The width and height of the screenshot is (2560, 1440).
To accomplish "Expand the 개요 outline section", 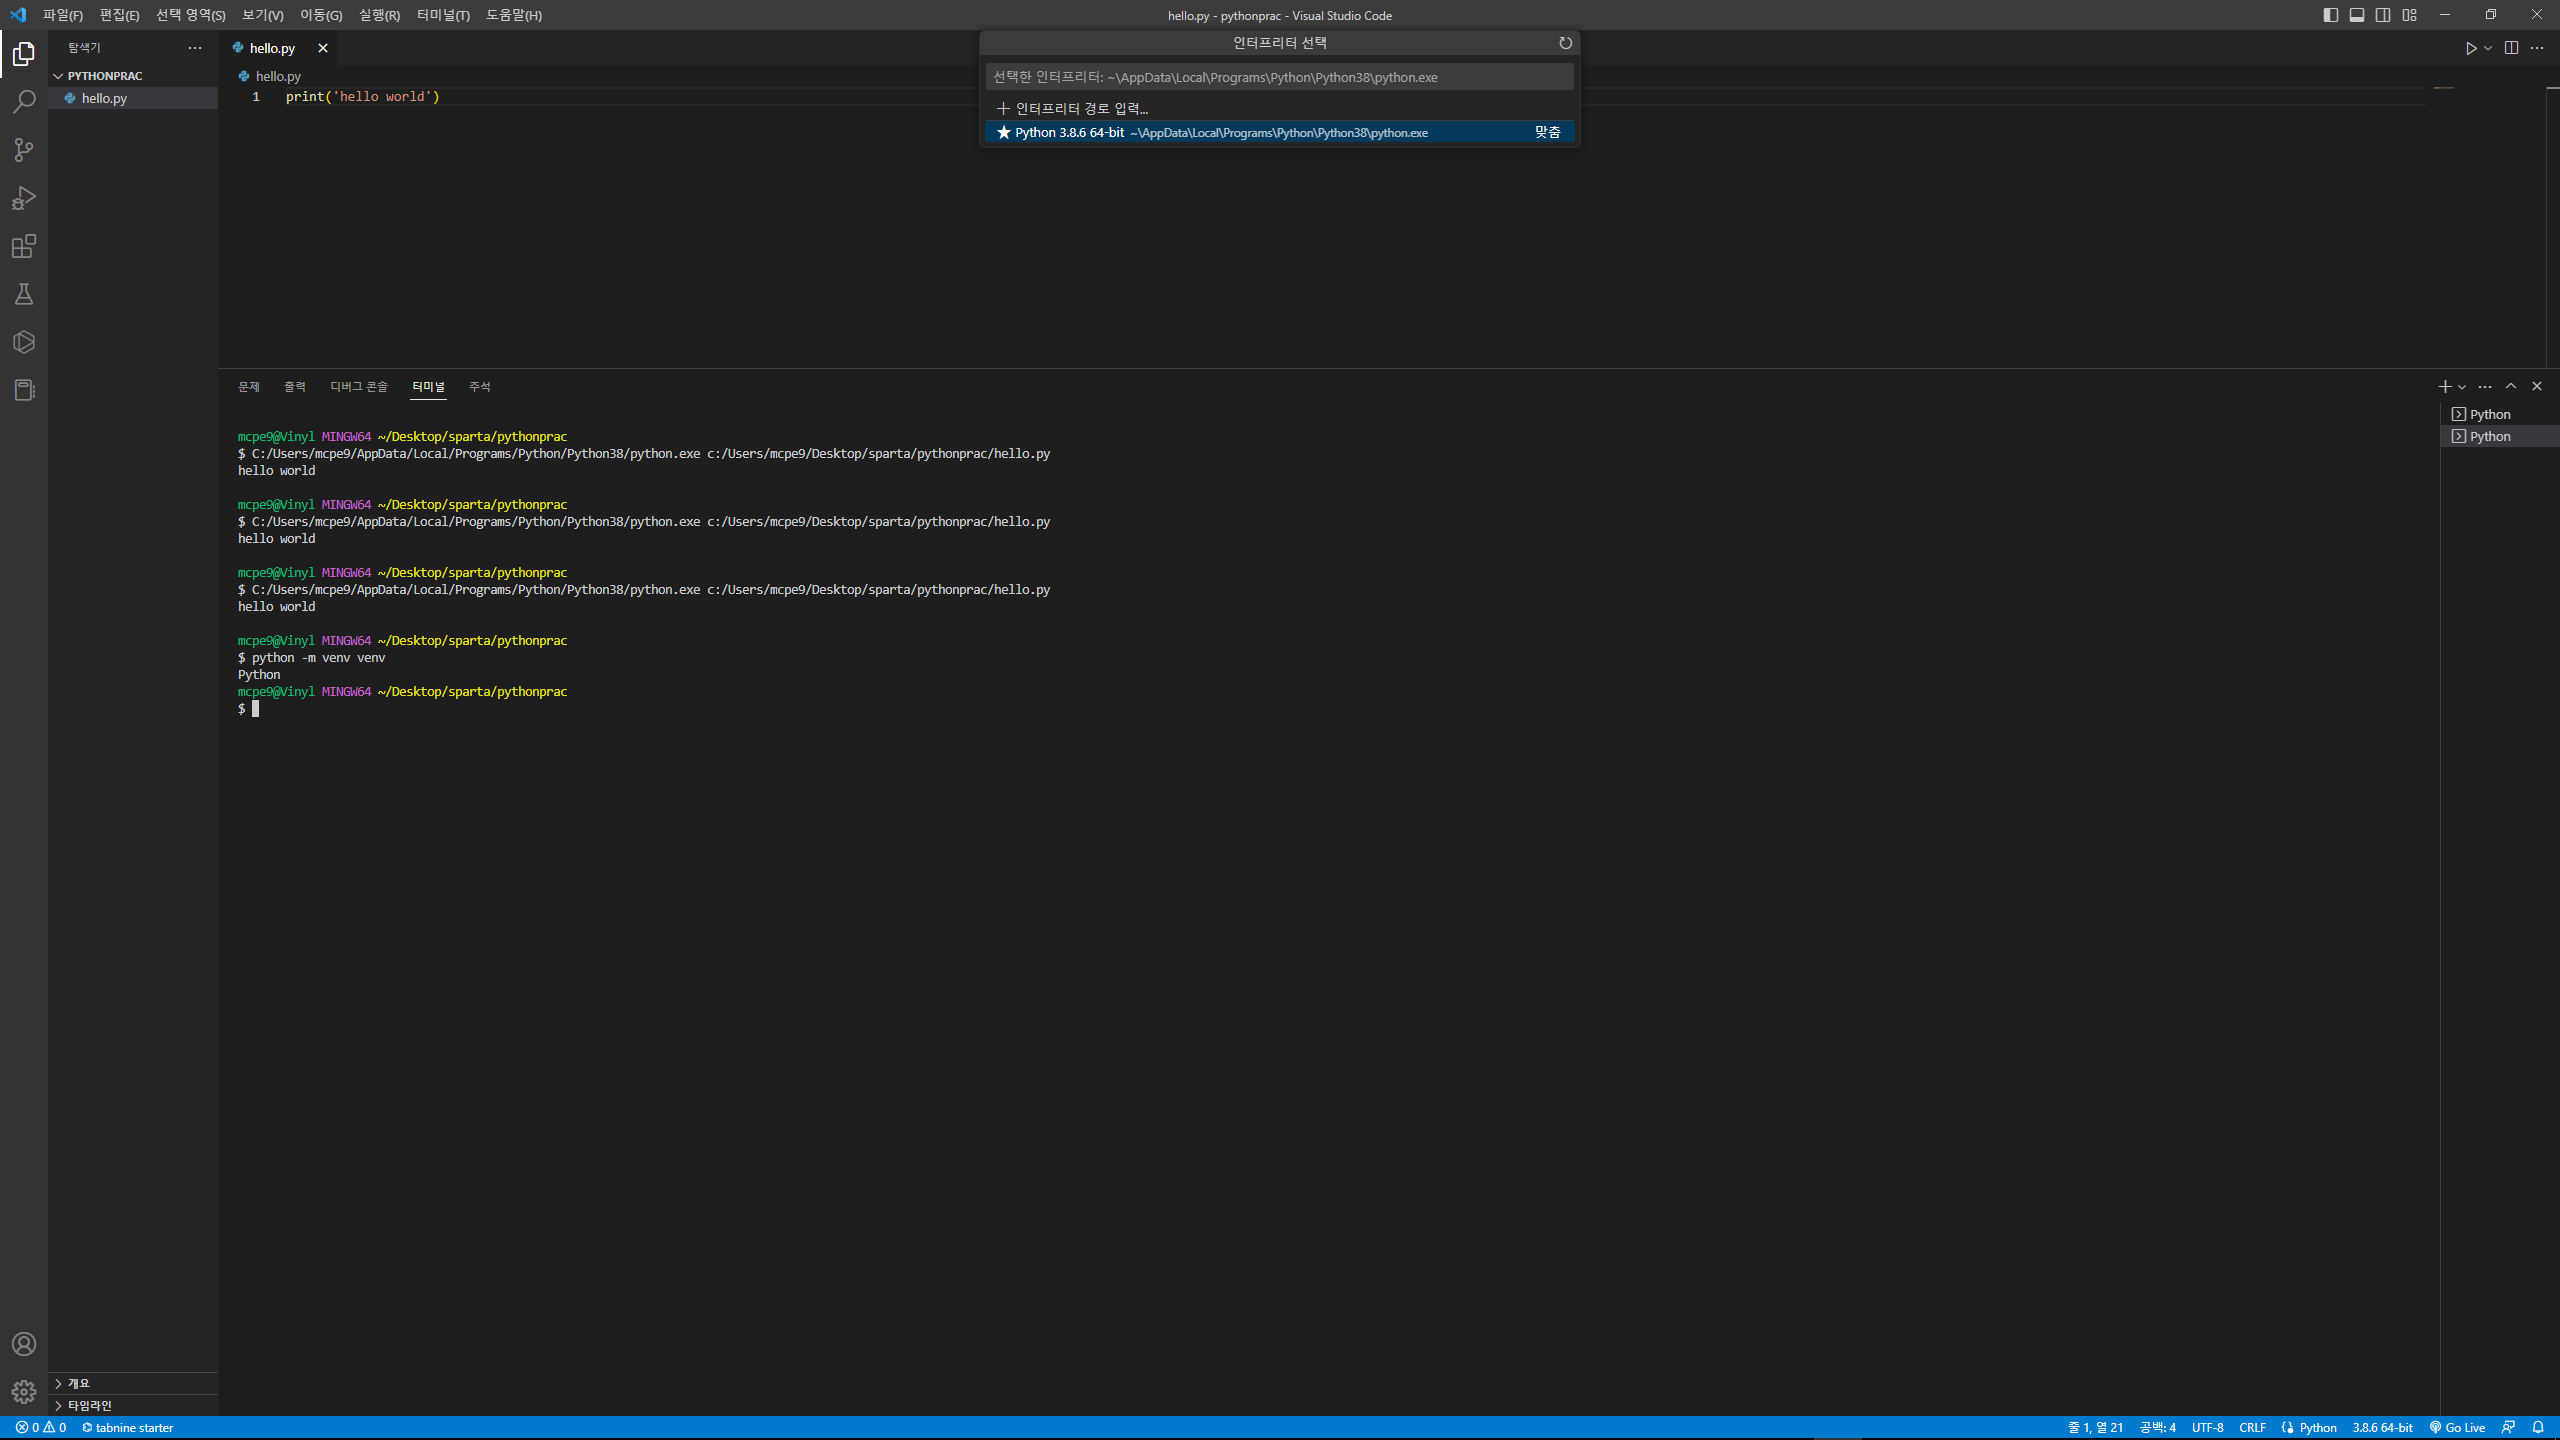I will click(x=133, y=1383).
